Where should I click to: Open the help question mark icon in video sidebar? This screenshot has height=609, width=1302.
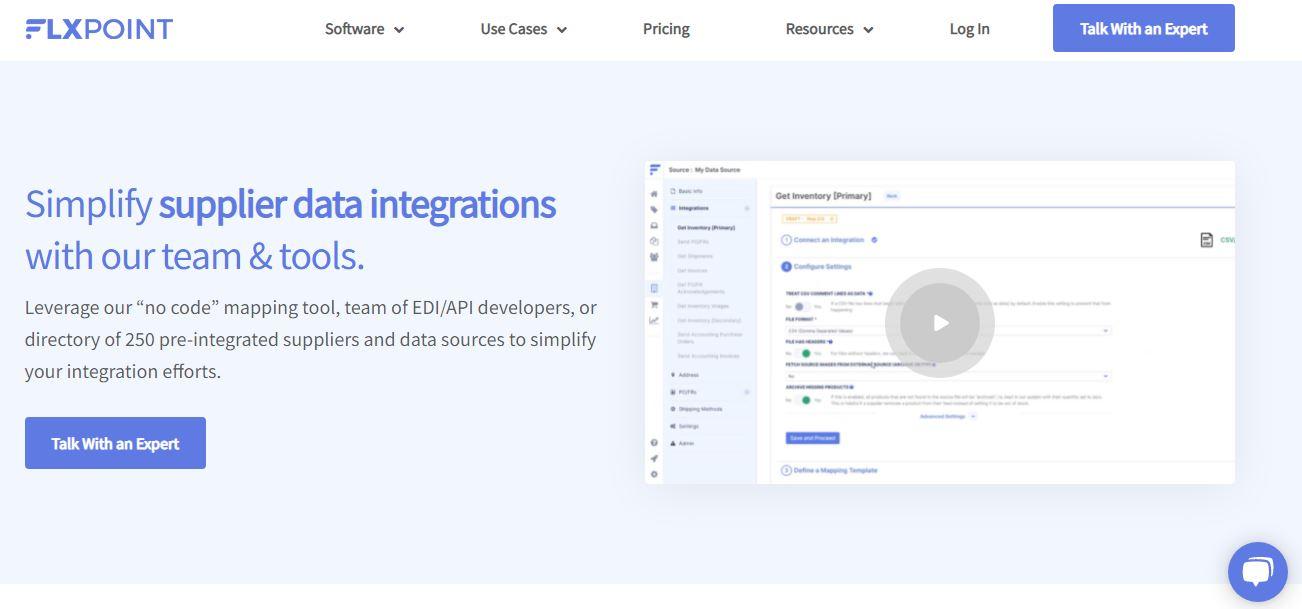654,442
